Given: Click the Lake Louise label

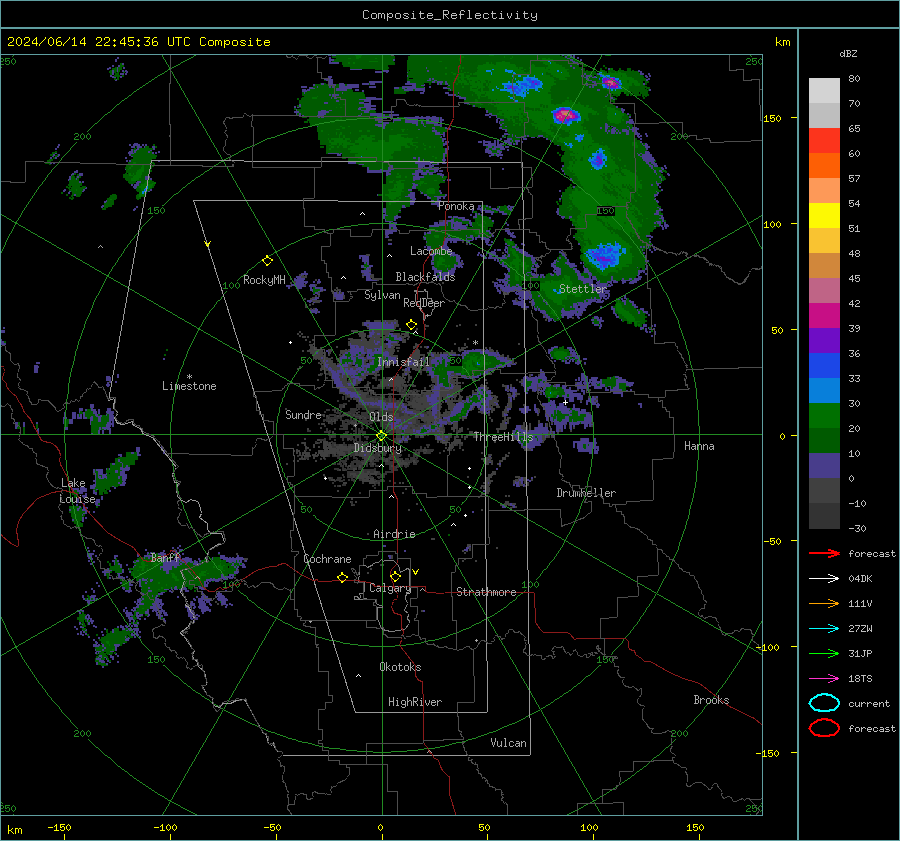Looking at the screenshot, I should (x=76, y=491).
